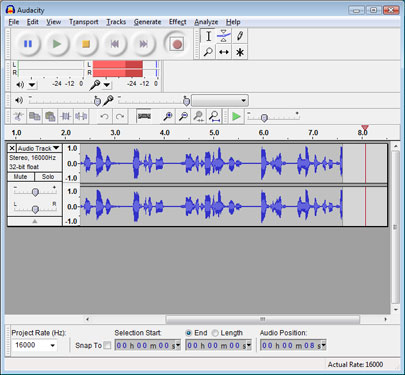Click the Paste icon in edit toolbar
The height and width of the screenshot is (375, 405).
50,116
